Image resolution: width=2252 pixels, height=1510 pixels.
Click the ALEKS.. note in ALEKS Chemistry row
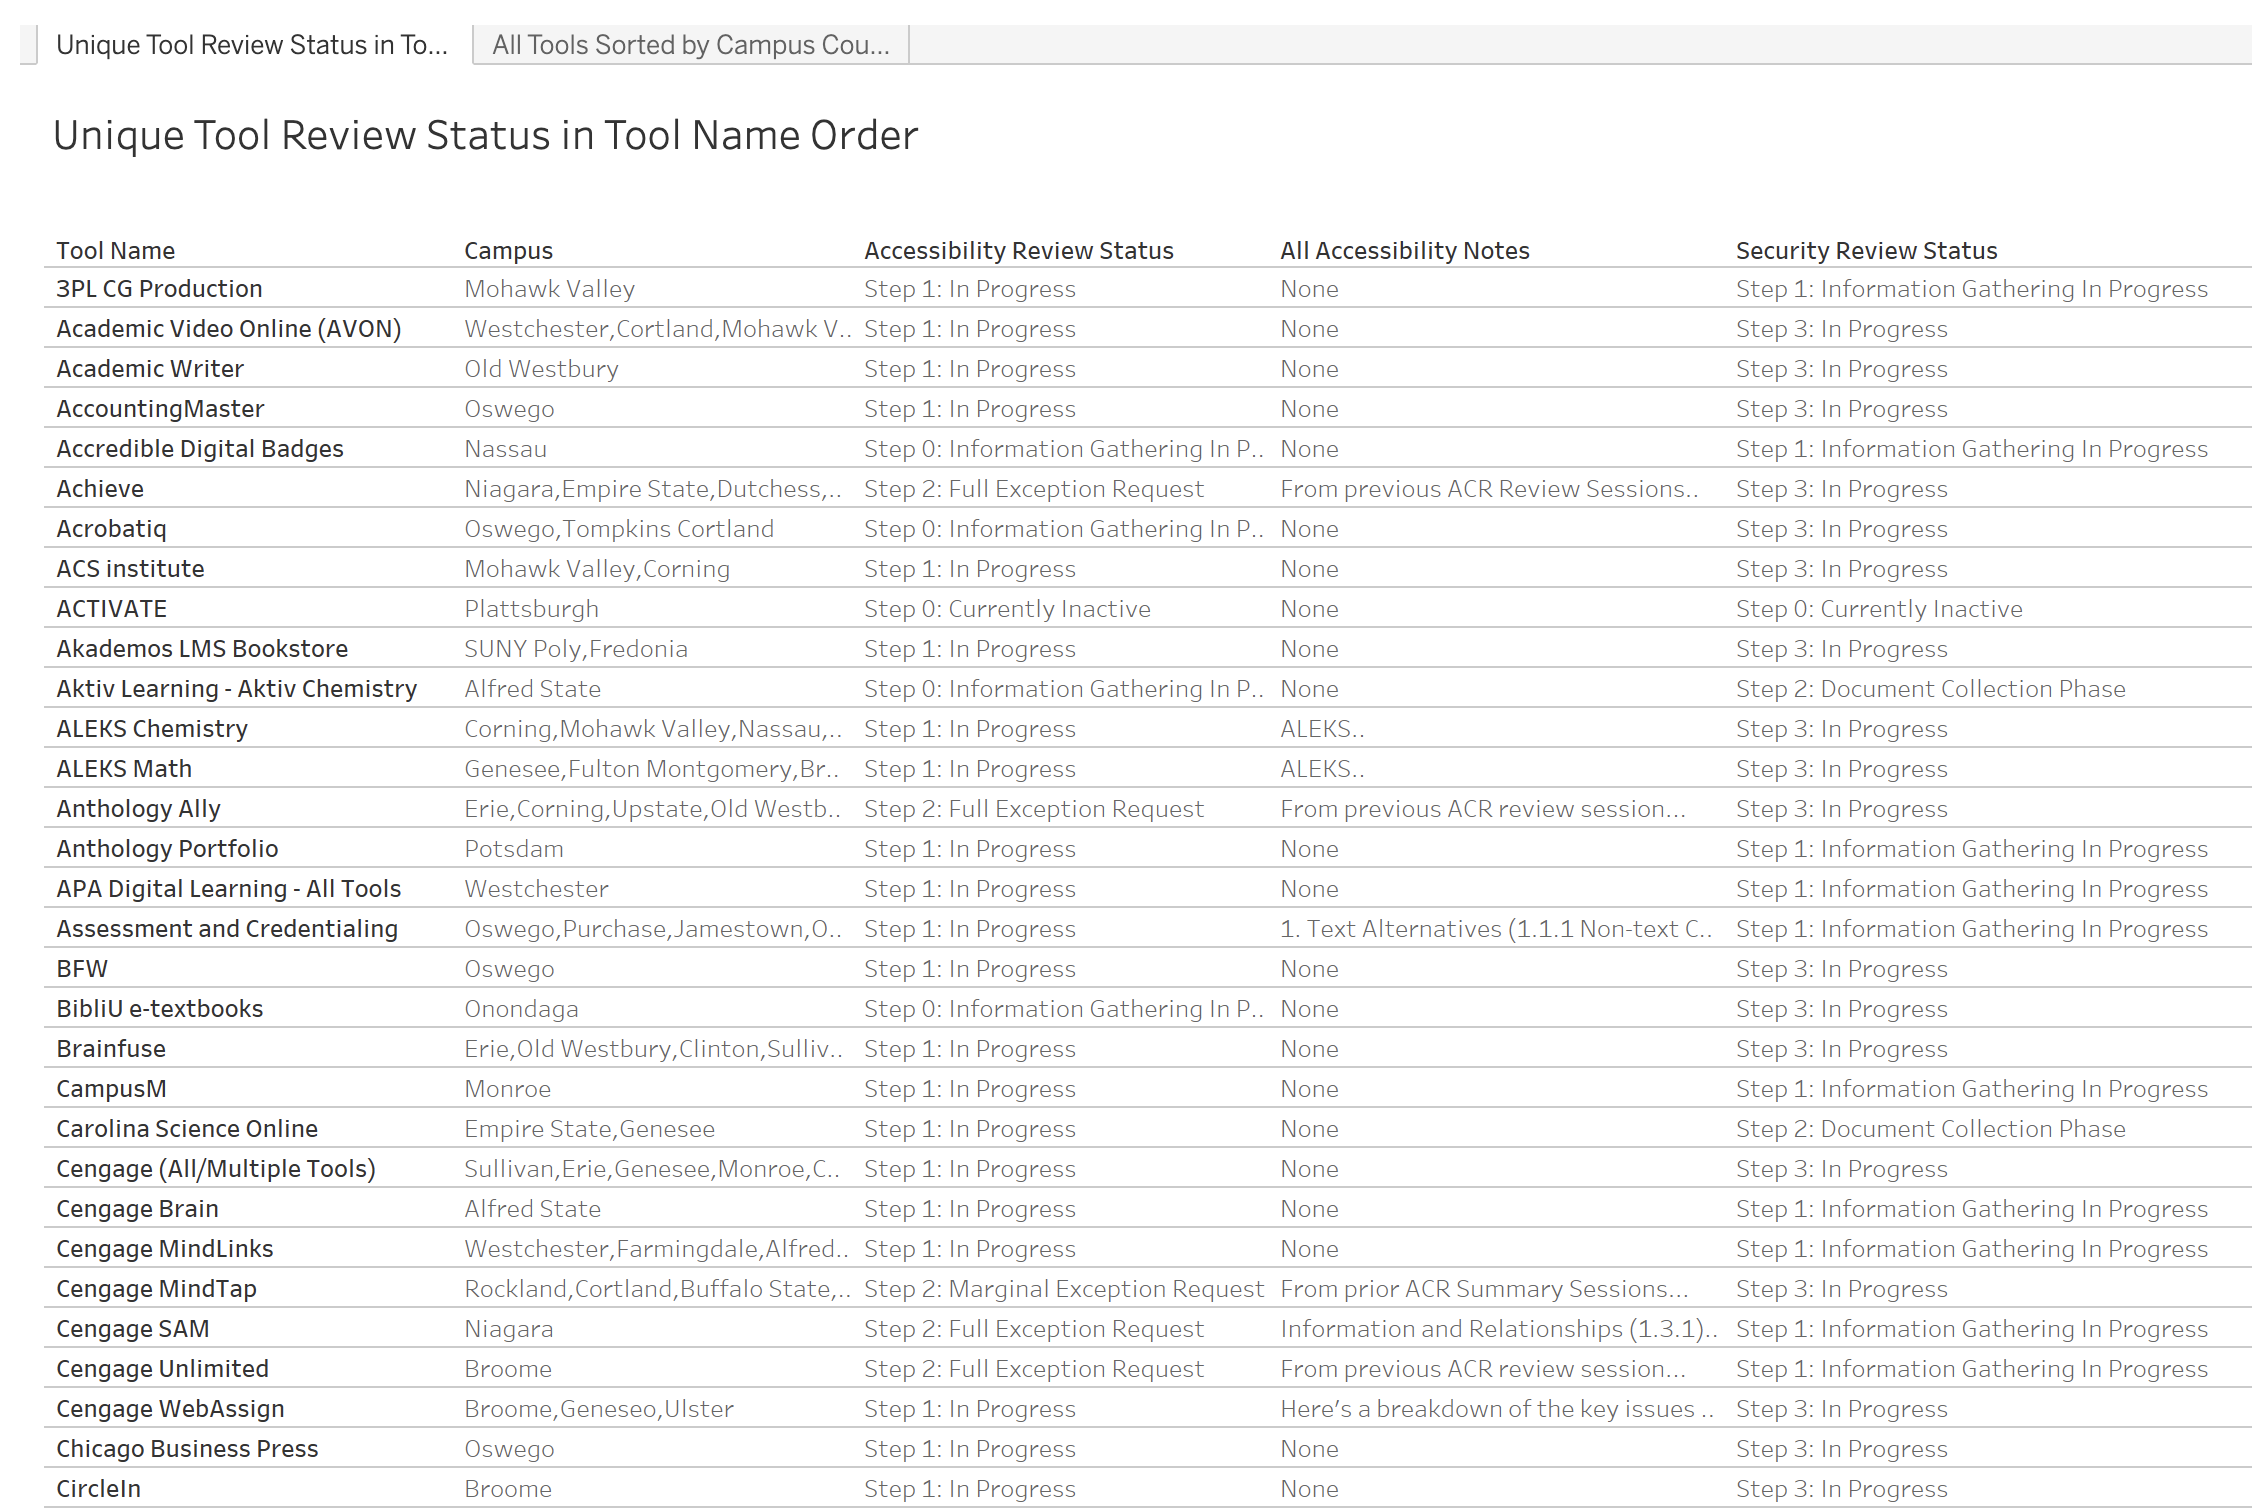(x=1322, y=729)
